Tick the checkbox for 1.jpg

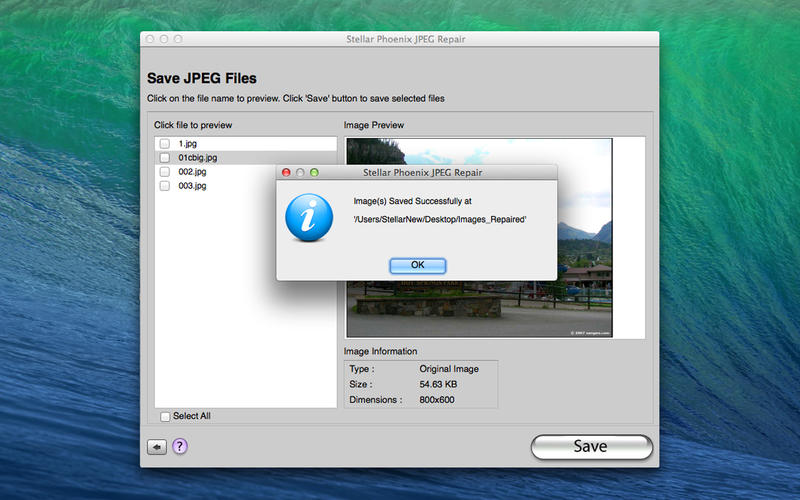click(164, 144)
